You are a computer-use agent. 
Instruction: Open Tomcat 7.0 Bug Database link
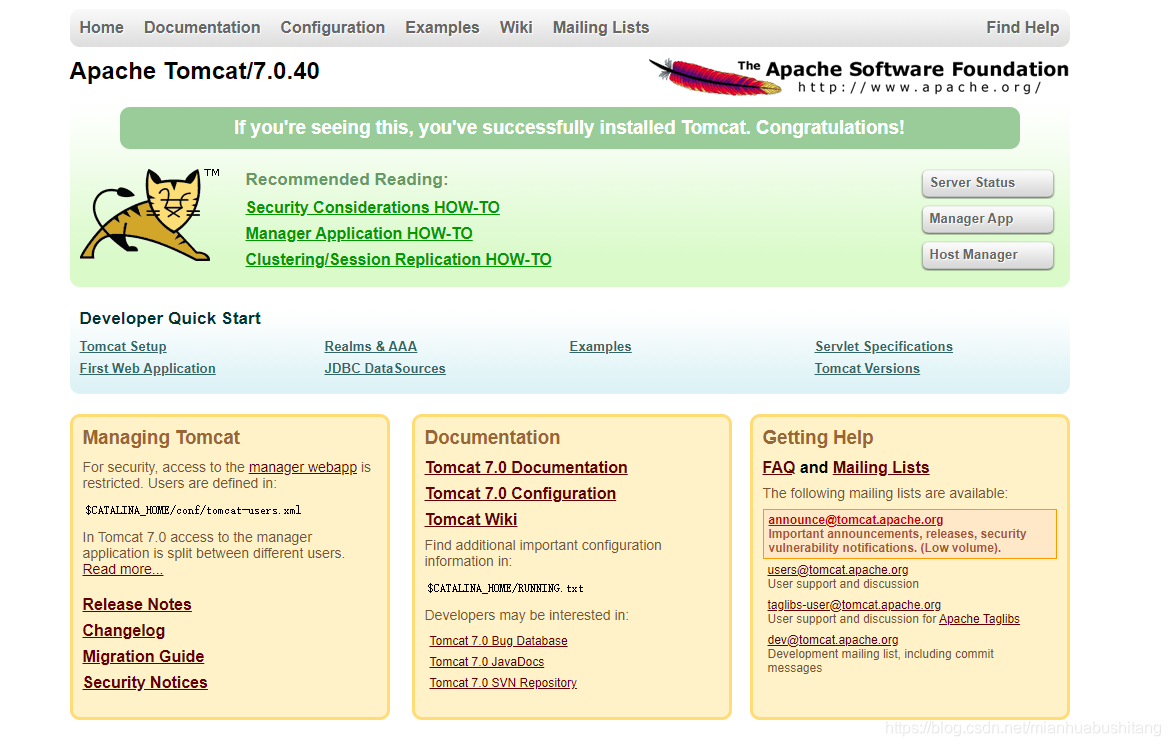498,641
